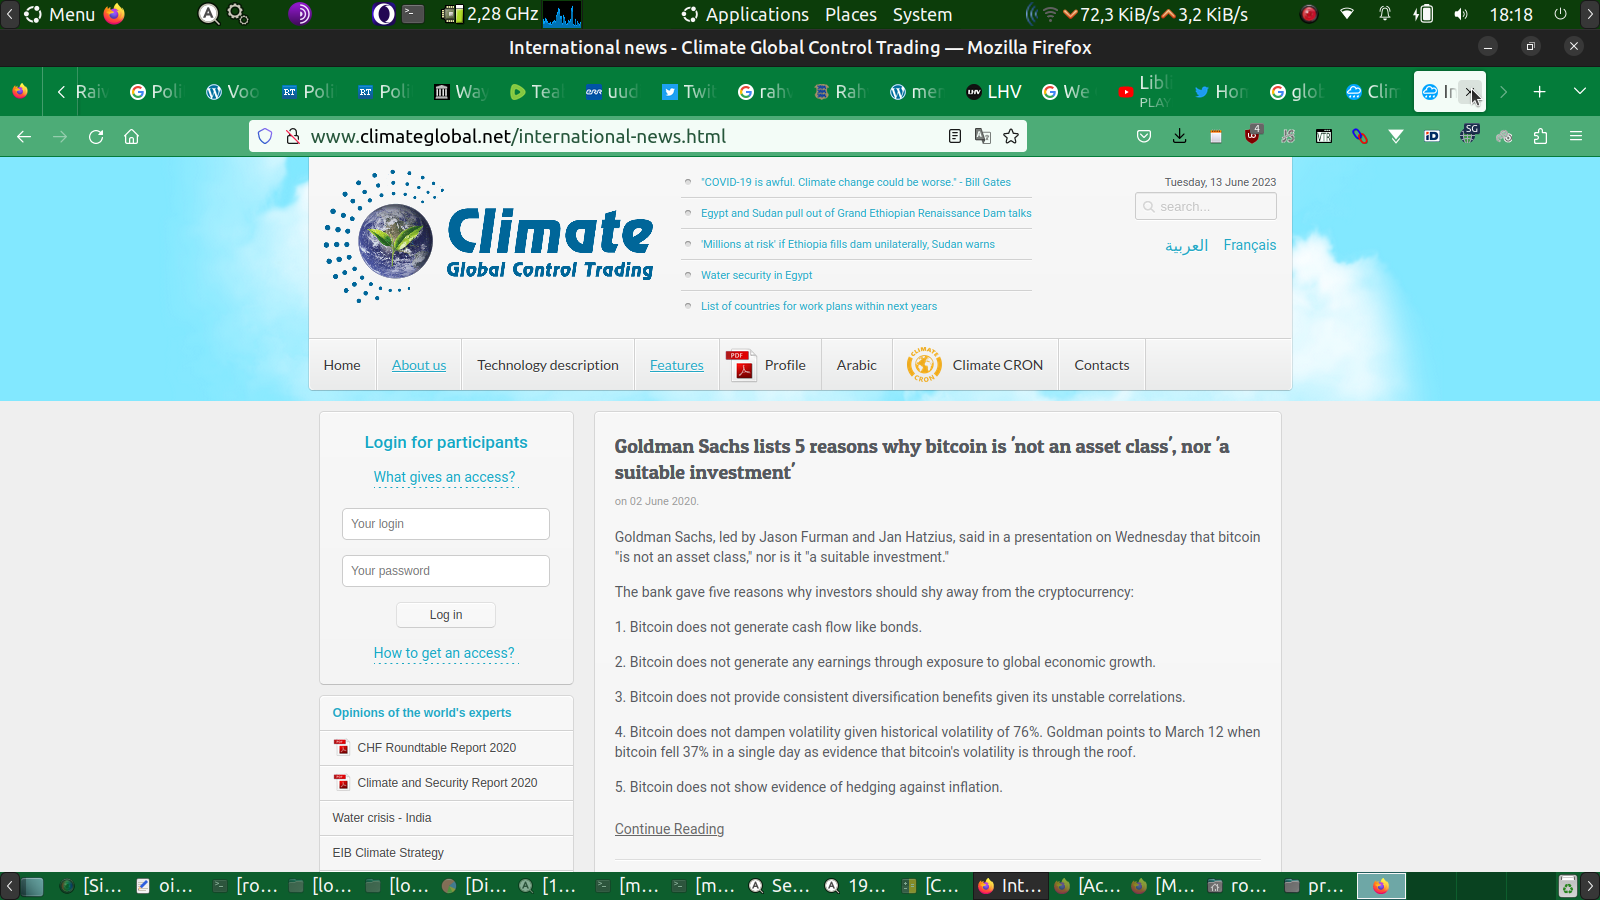Open 'Water security in Egypt' headline
Screen dimensions: 1600x900
pyautogui.click(x=757, y=275)
